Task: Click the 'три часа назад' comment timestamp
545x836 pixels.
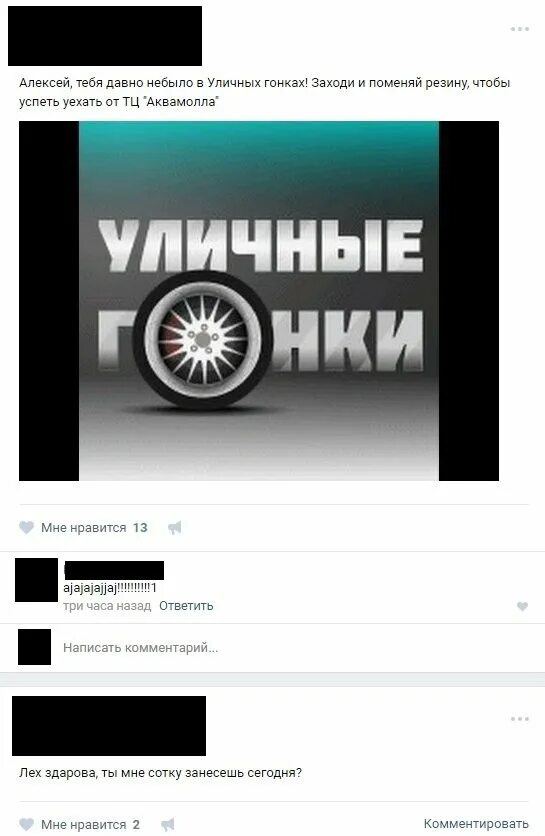Action: pos(107,606)
